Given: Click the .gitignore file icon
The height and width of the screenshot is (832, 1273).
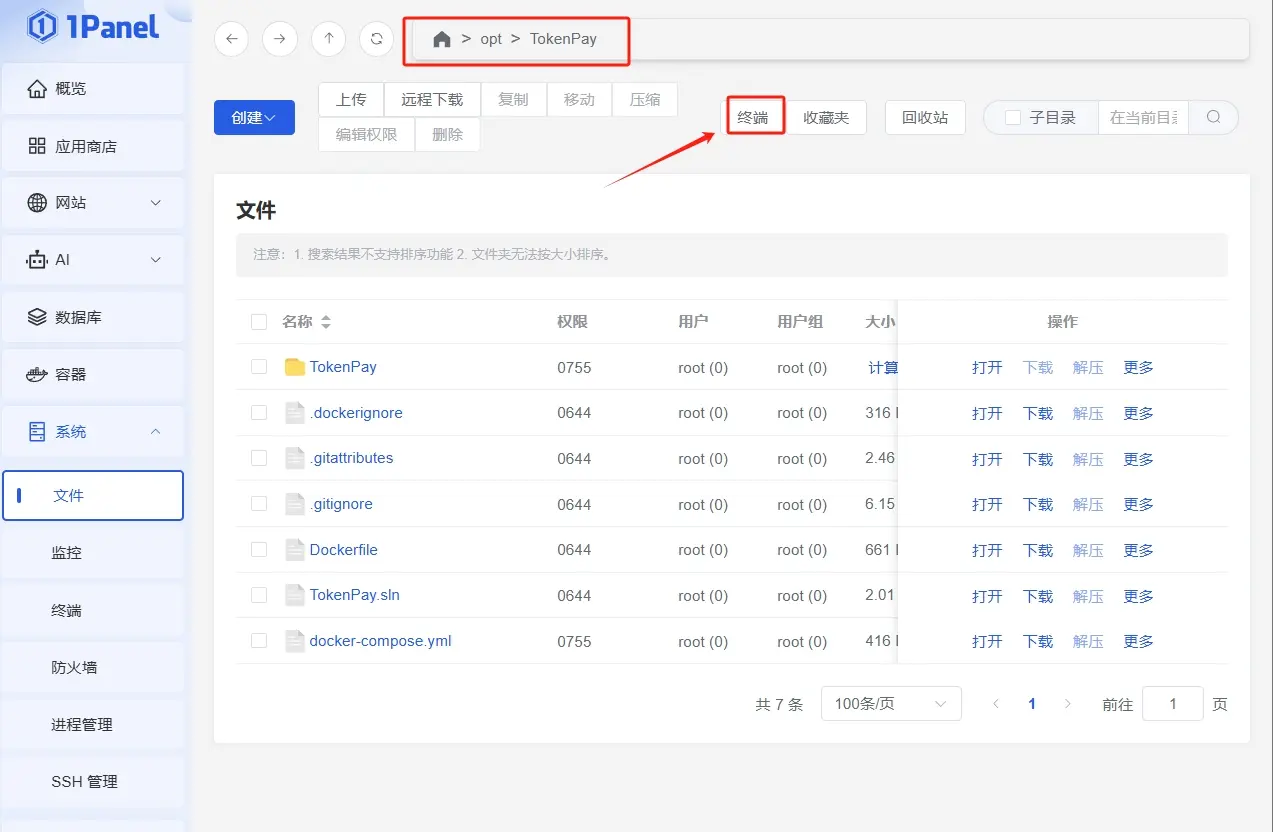Looking at the screenshot, I should 294,504.
